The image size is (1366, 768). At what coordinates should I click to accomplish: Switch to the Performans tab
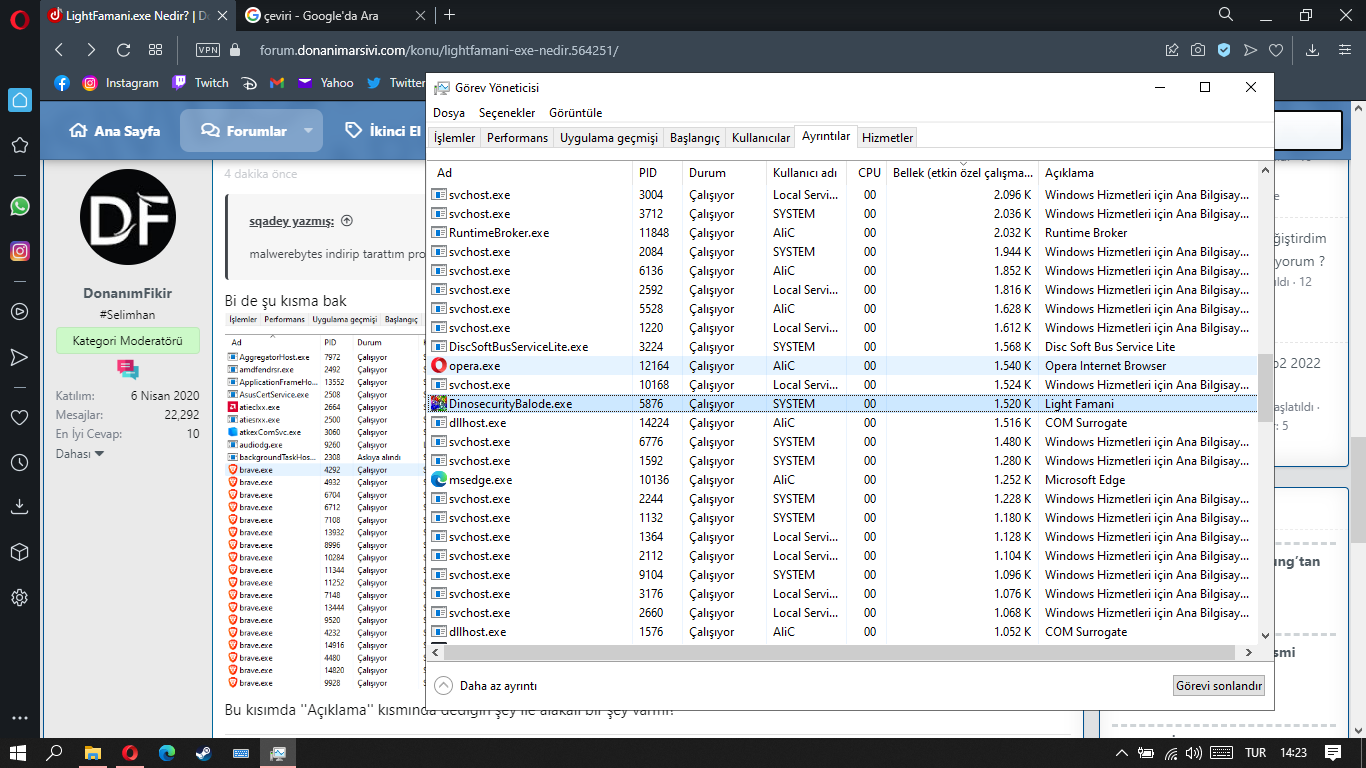point(517,138)
